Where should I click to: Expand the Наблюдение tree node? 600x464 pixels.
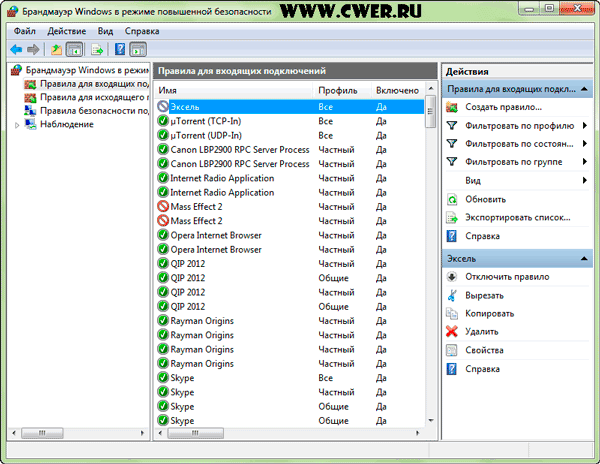coord(17,124)
